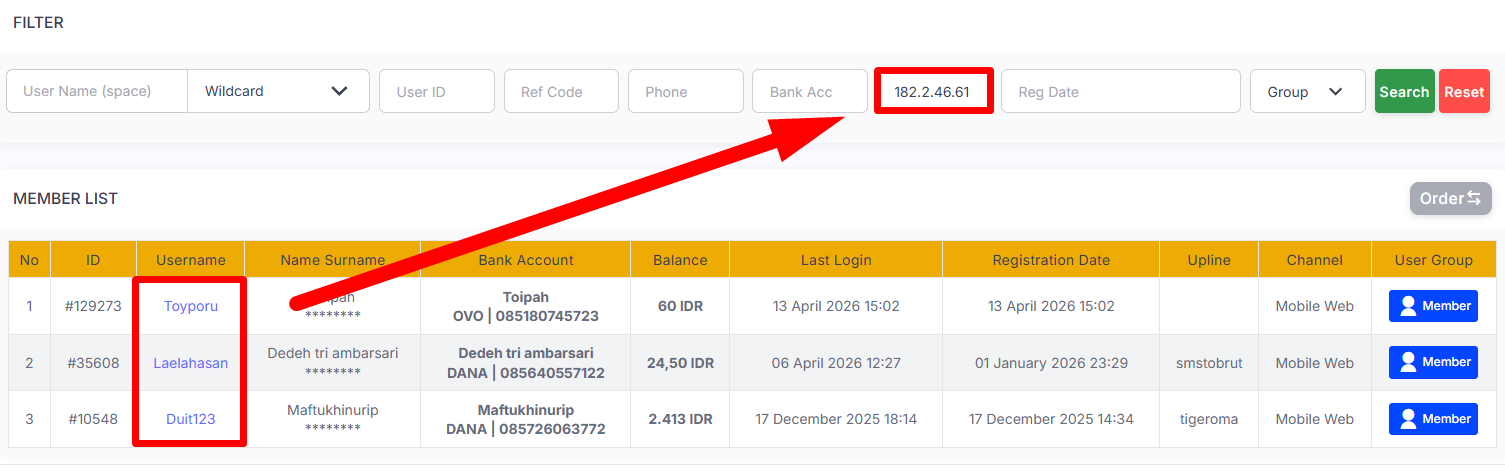This screenshot has width=1505, height=475.
Task: Expand the Group dropdown filter
Action: (1307, 91)
